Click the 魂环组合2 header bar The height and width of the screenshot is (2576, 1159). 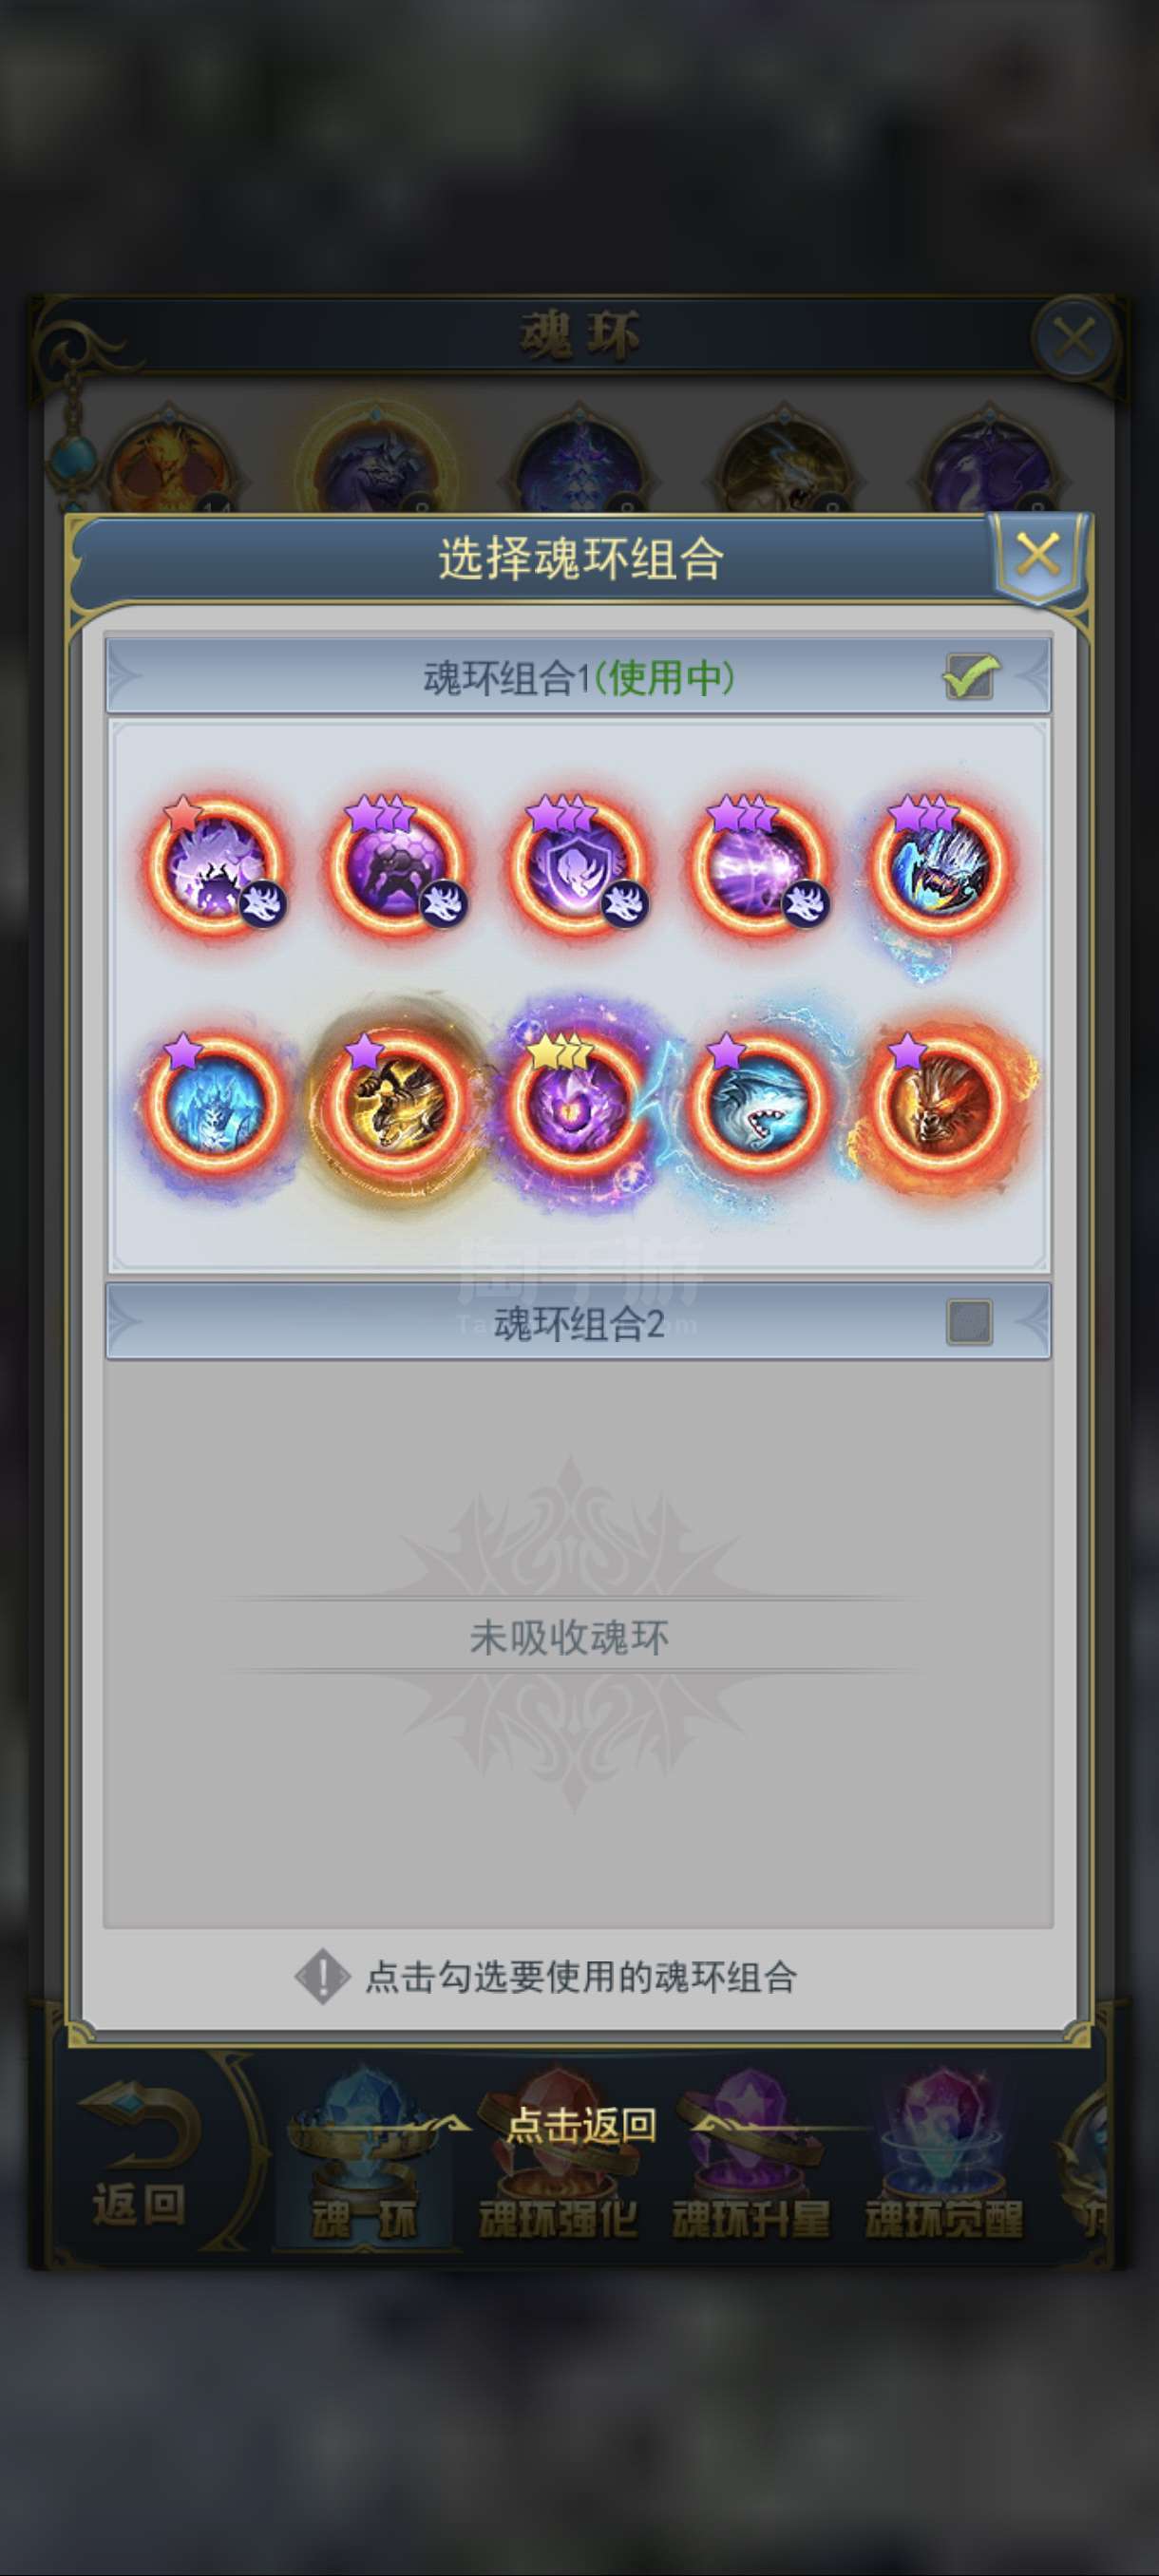[x=578, y=1322]
